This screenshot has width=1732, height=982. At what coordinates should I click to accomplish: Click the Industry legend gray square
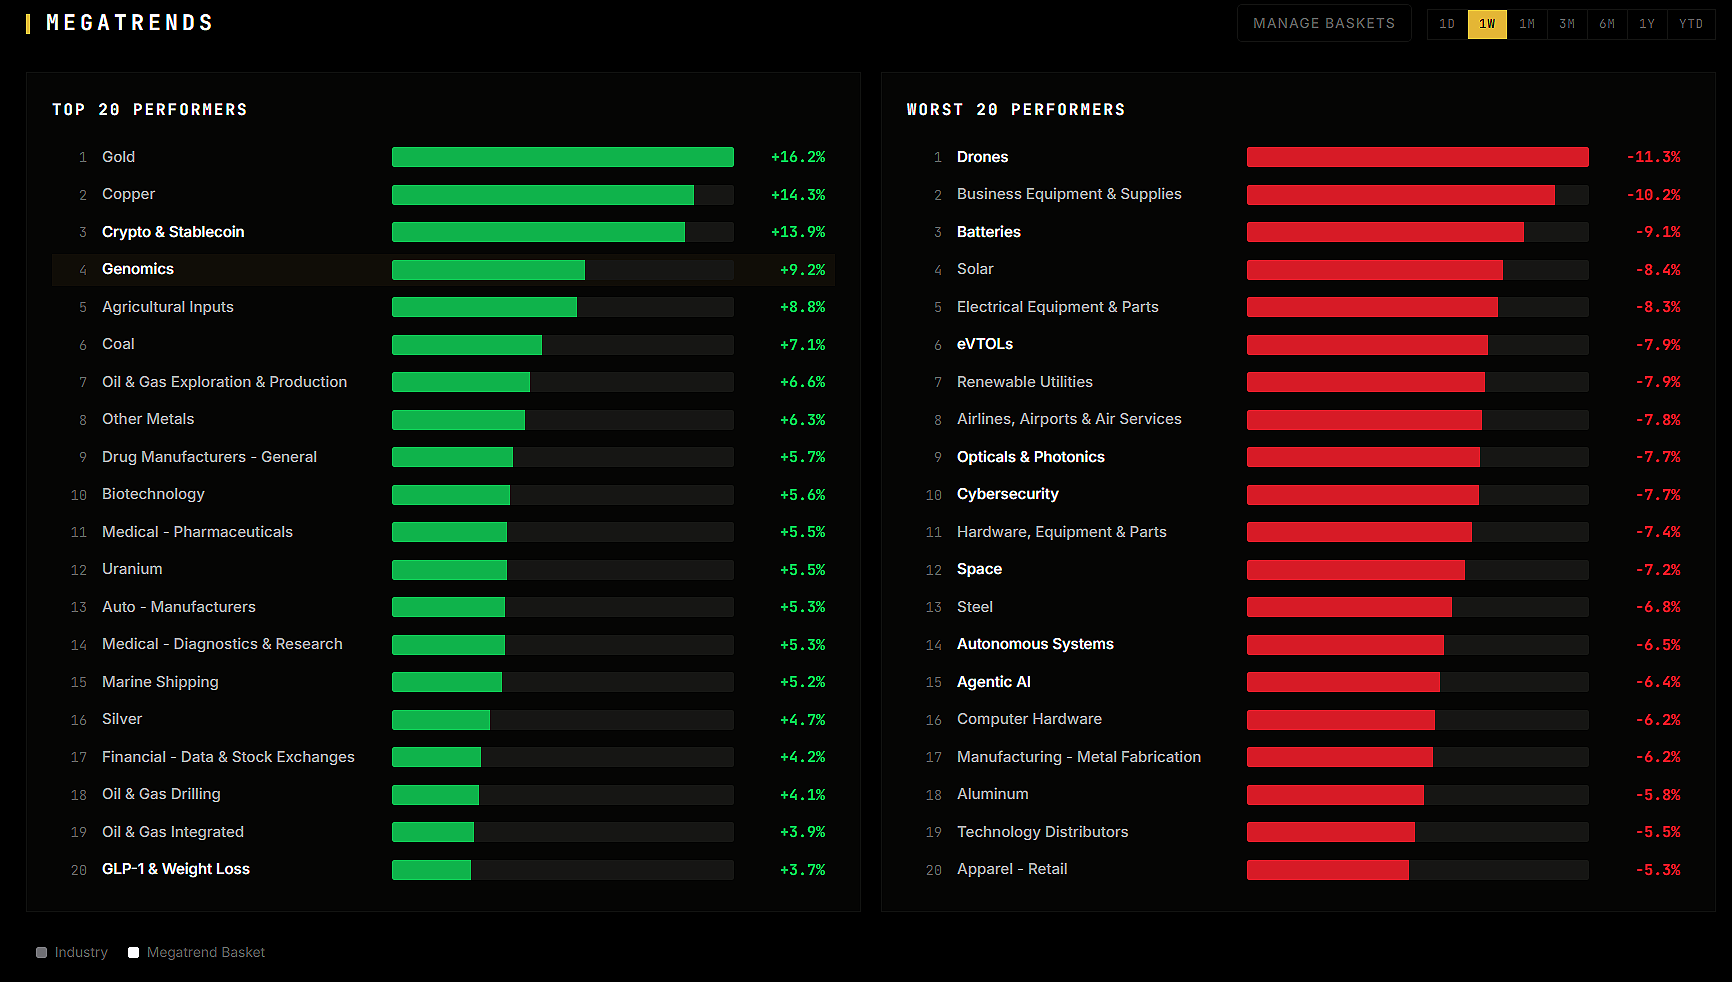tap(42, 953)
